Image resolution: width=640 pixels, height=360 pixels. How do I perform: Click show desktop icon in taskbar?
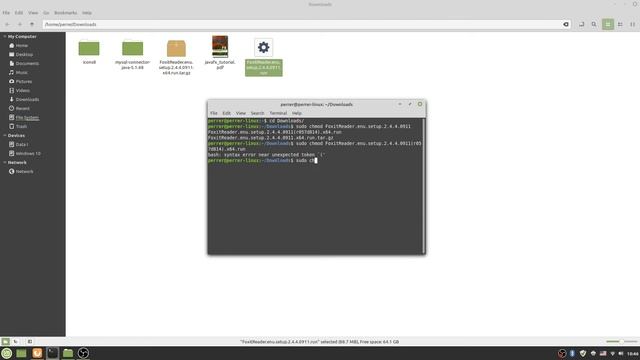[21, 353]
